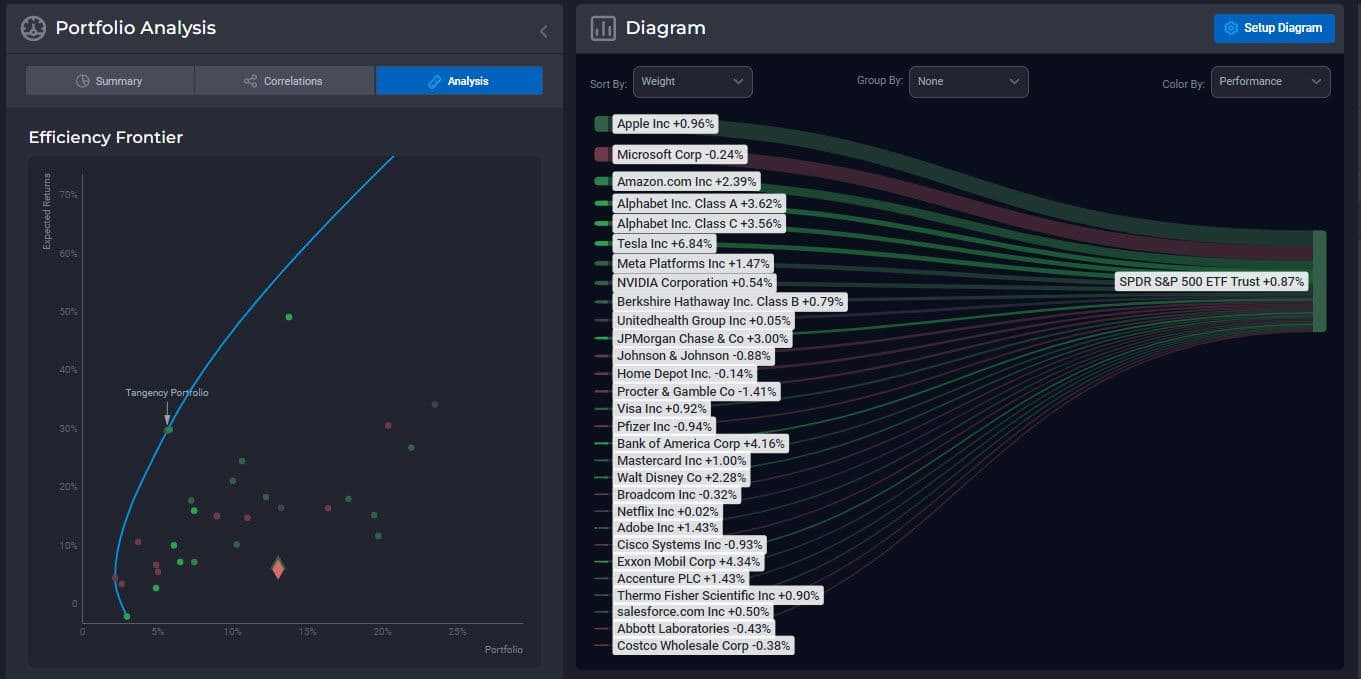Expand the Group By dropdown
The width and height of the screenshot is (1361, 679).
(968, 82)
